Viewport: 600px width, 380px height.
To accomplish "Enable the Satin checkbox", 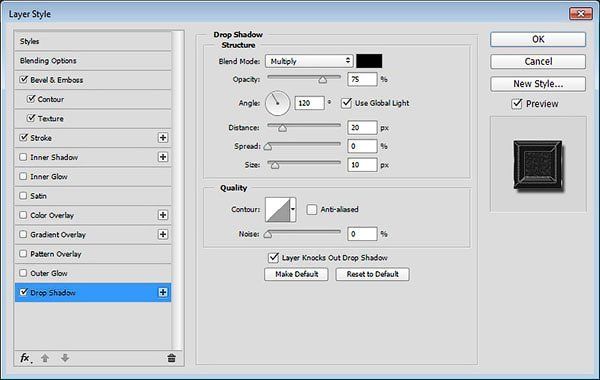I will pos(23,196).
